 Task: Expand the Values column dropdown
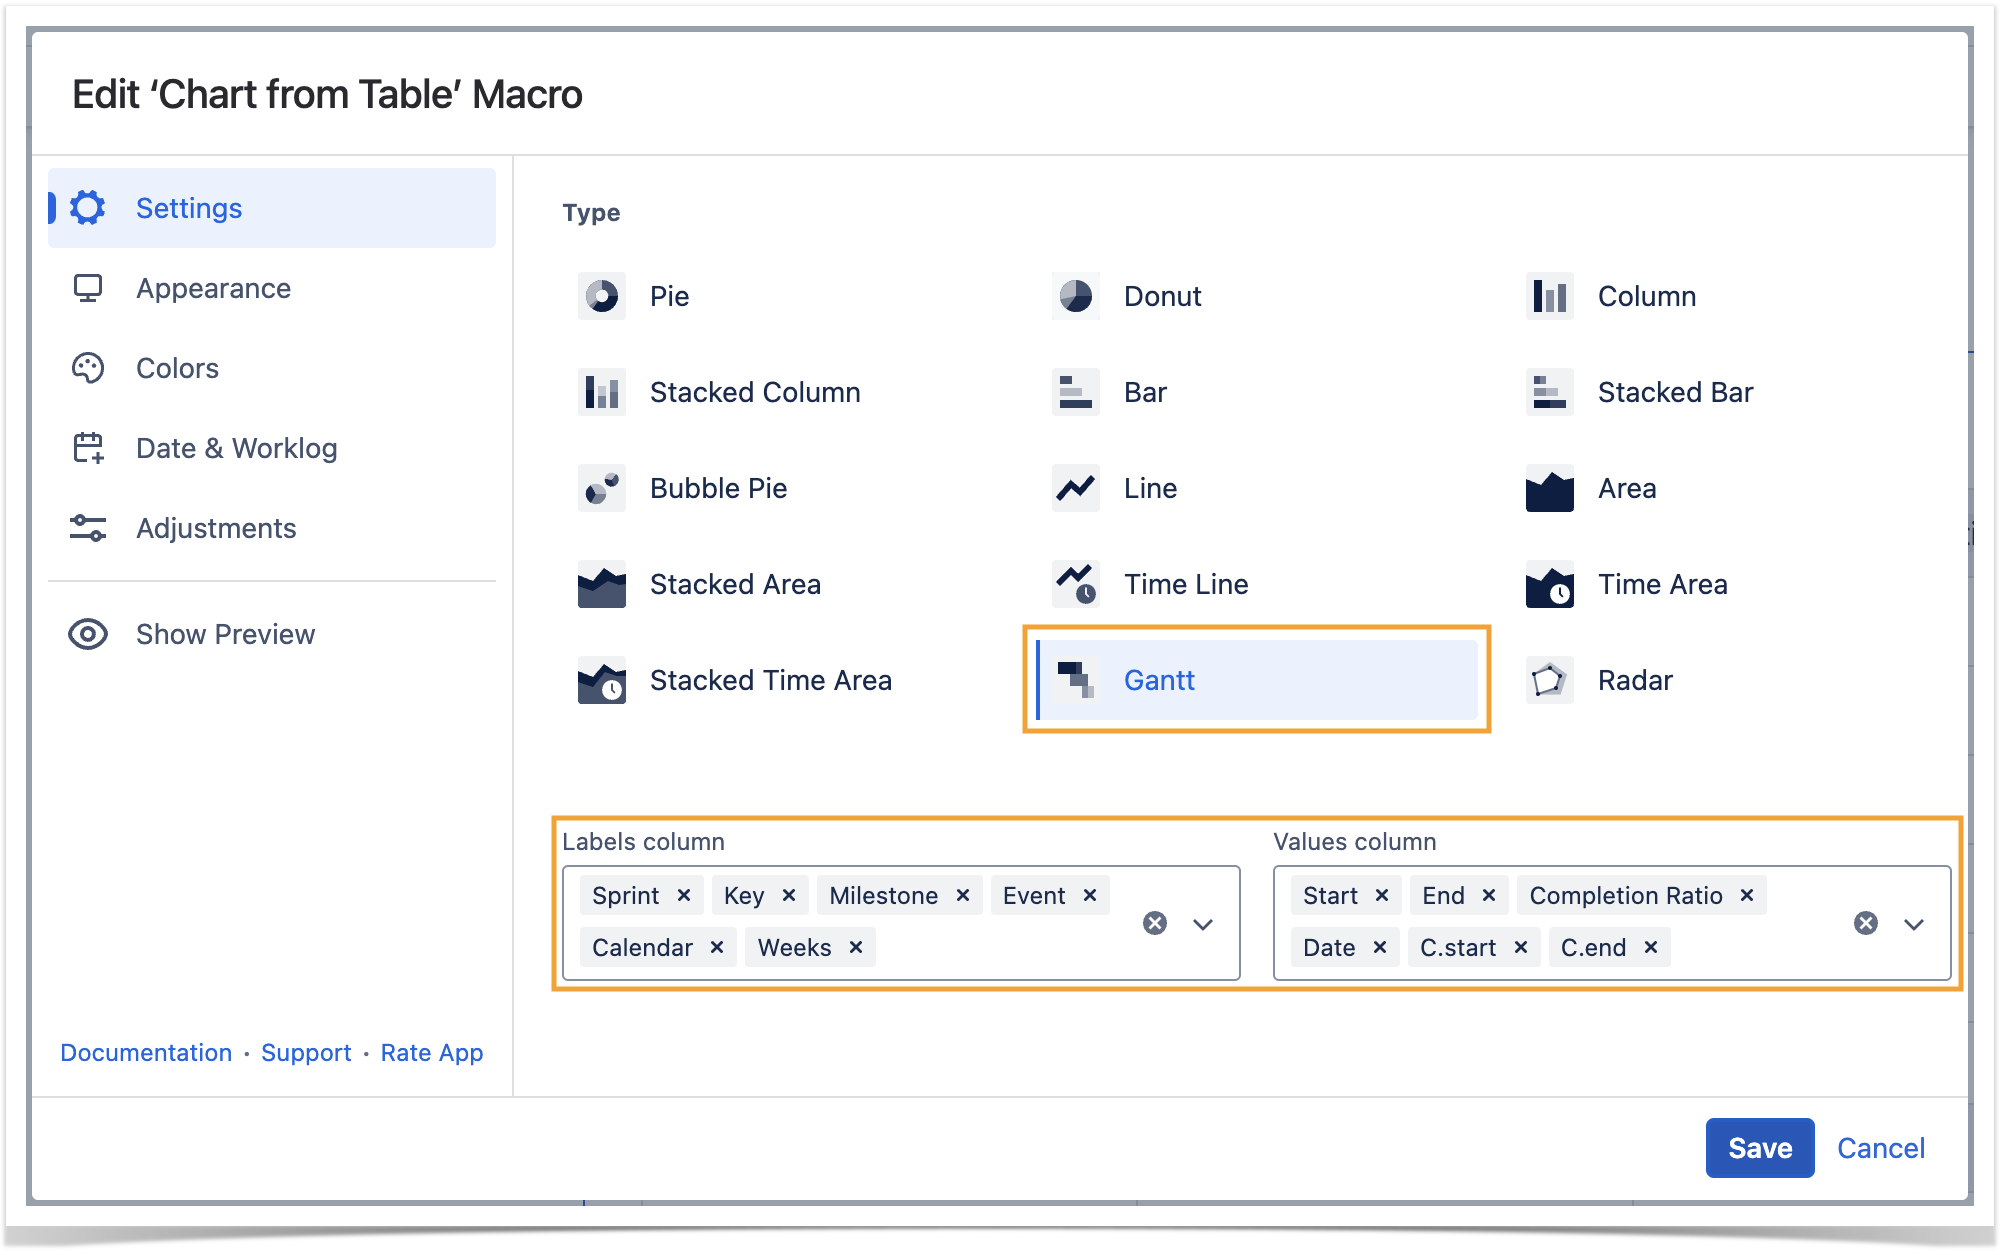[1914, 923]
